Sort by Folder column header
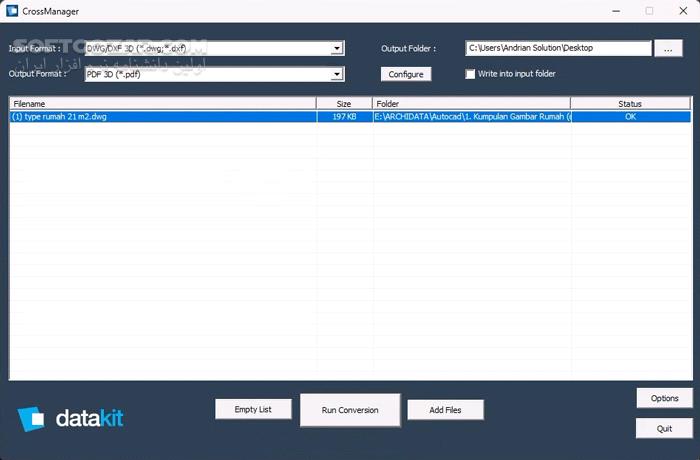 pos(471,104)
